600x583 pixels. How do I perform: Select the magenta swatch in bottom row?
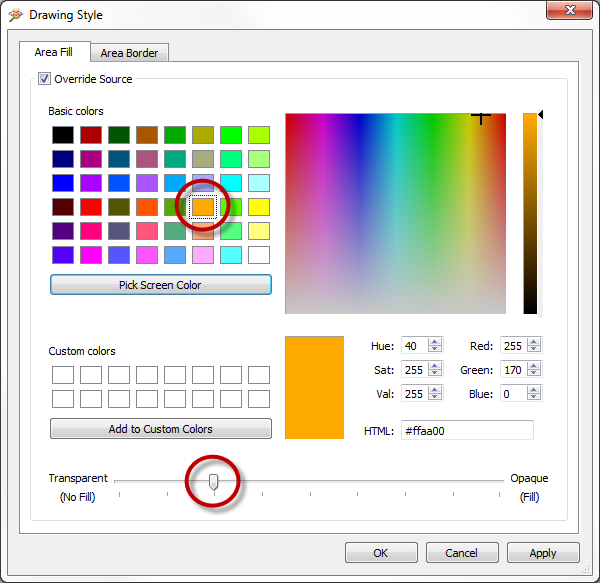coord(91,255)
